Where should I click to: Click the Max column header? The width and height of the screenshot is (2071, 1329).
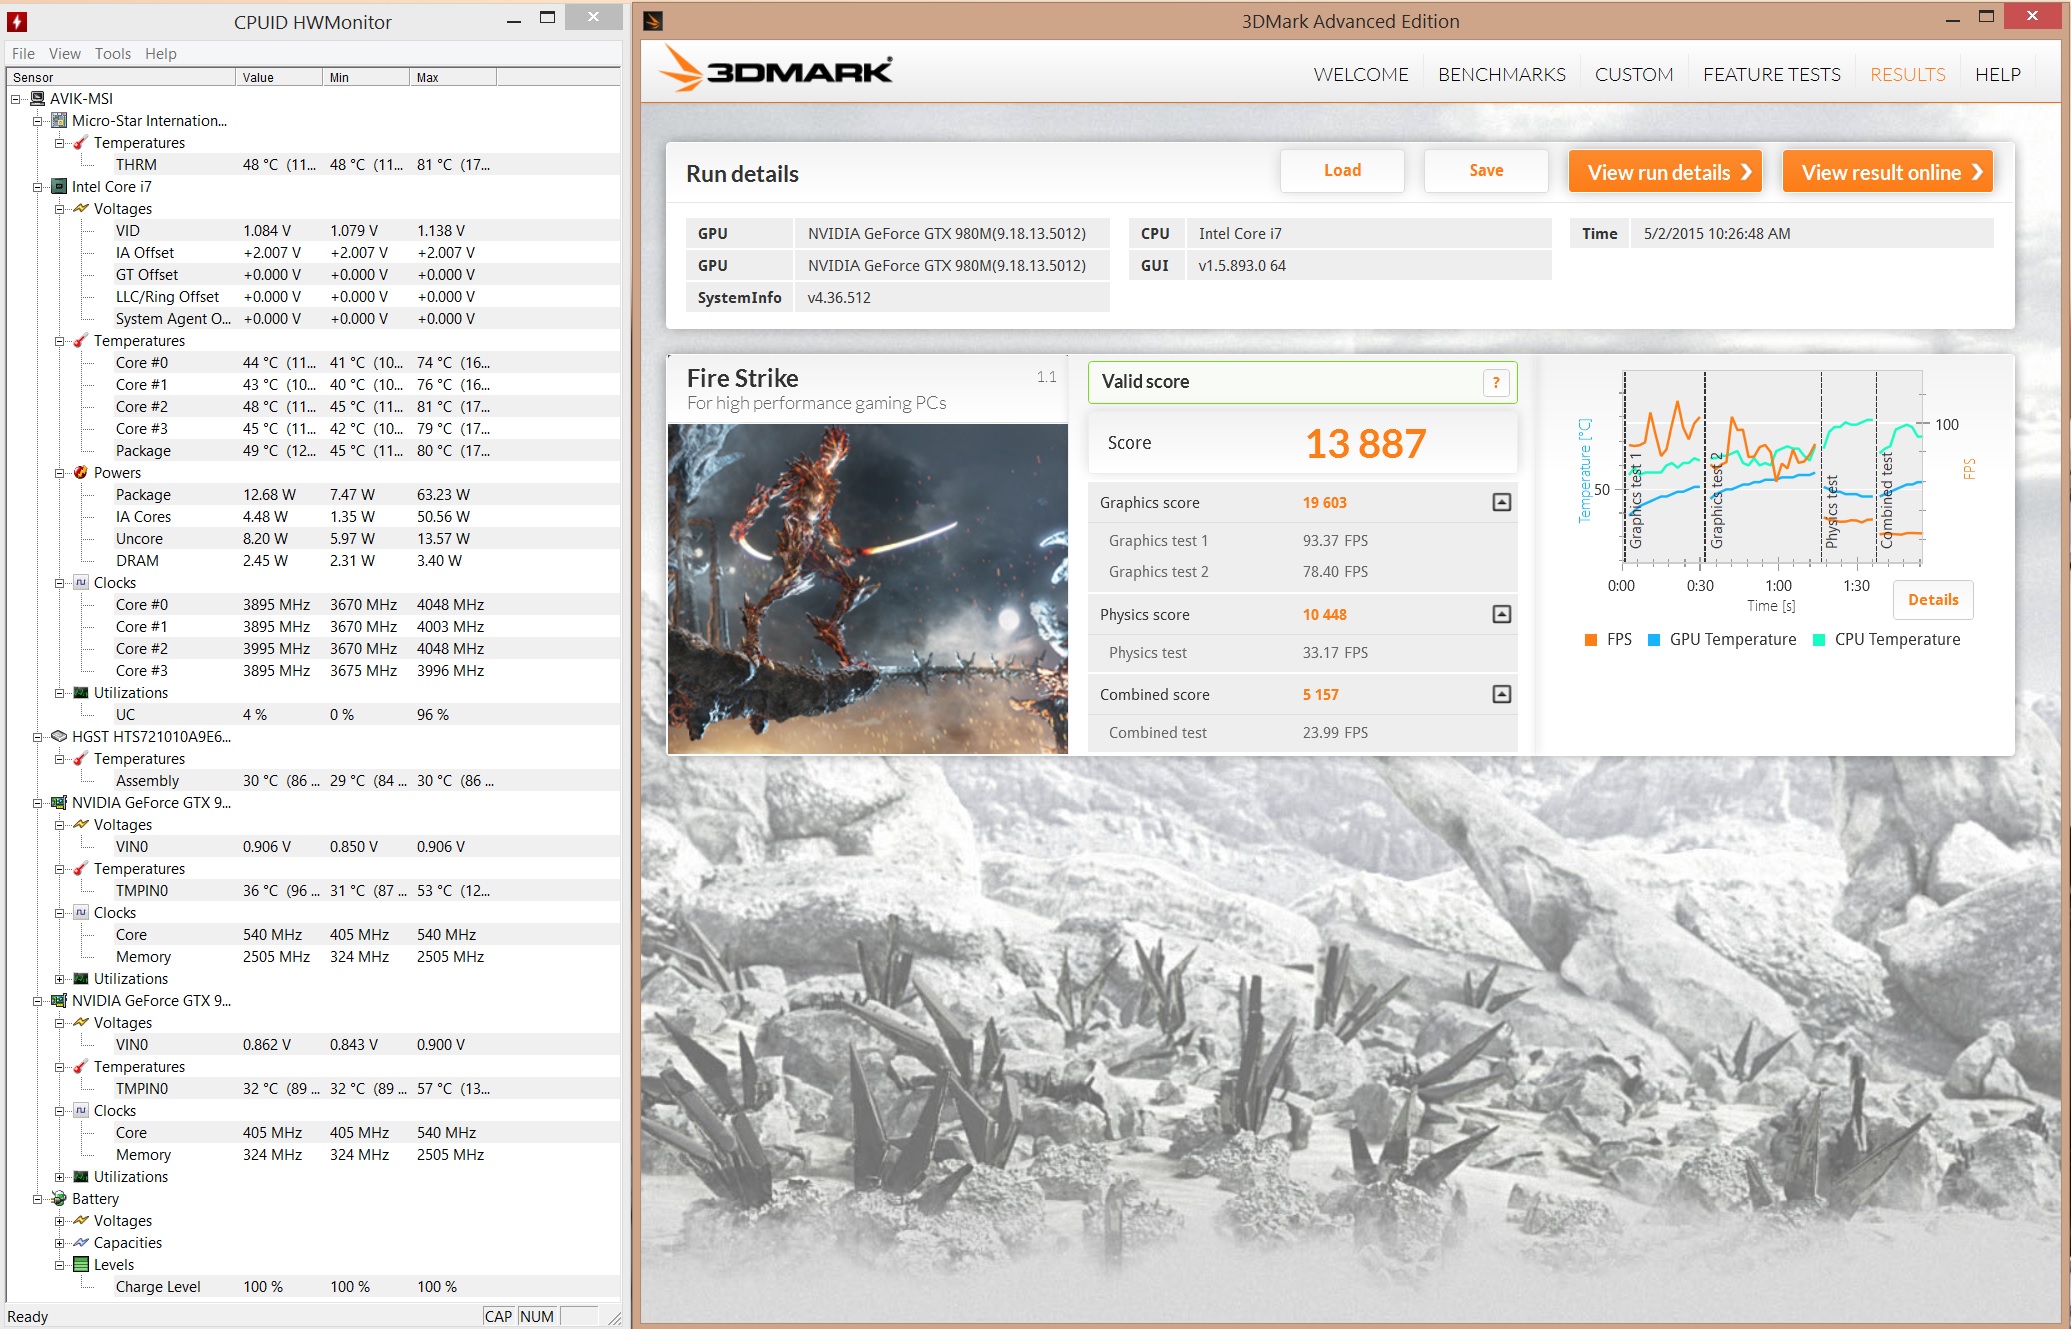[453, 77]
